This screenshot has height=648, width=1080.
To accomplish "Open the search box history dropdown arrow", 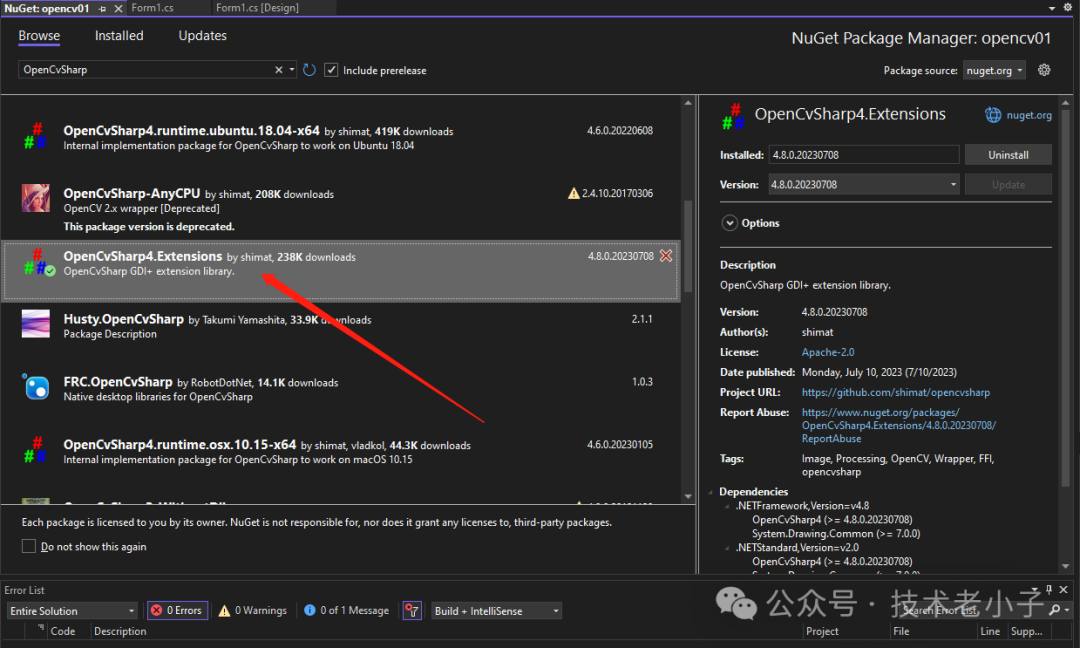I will point(292,70).
